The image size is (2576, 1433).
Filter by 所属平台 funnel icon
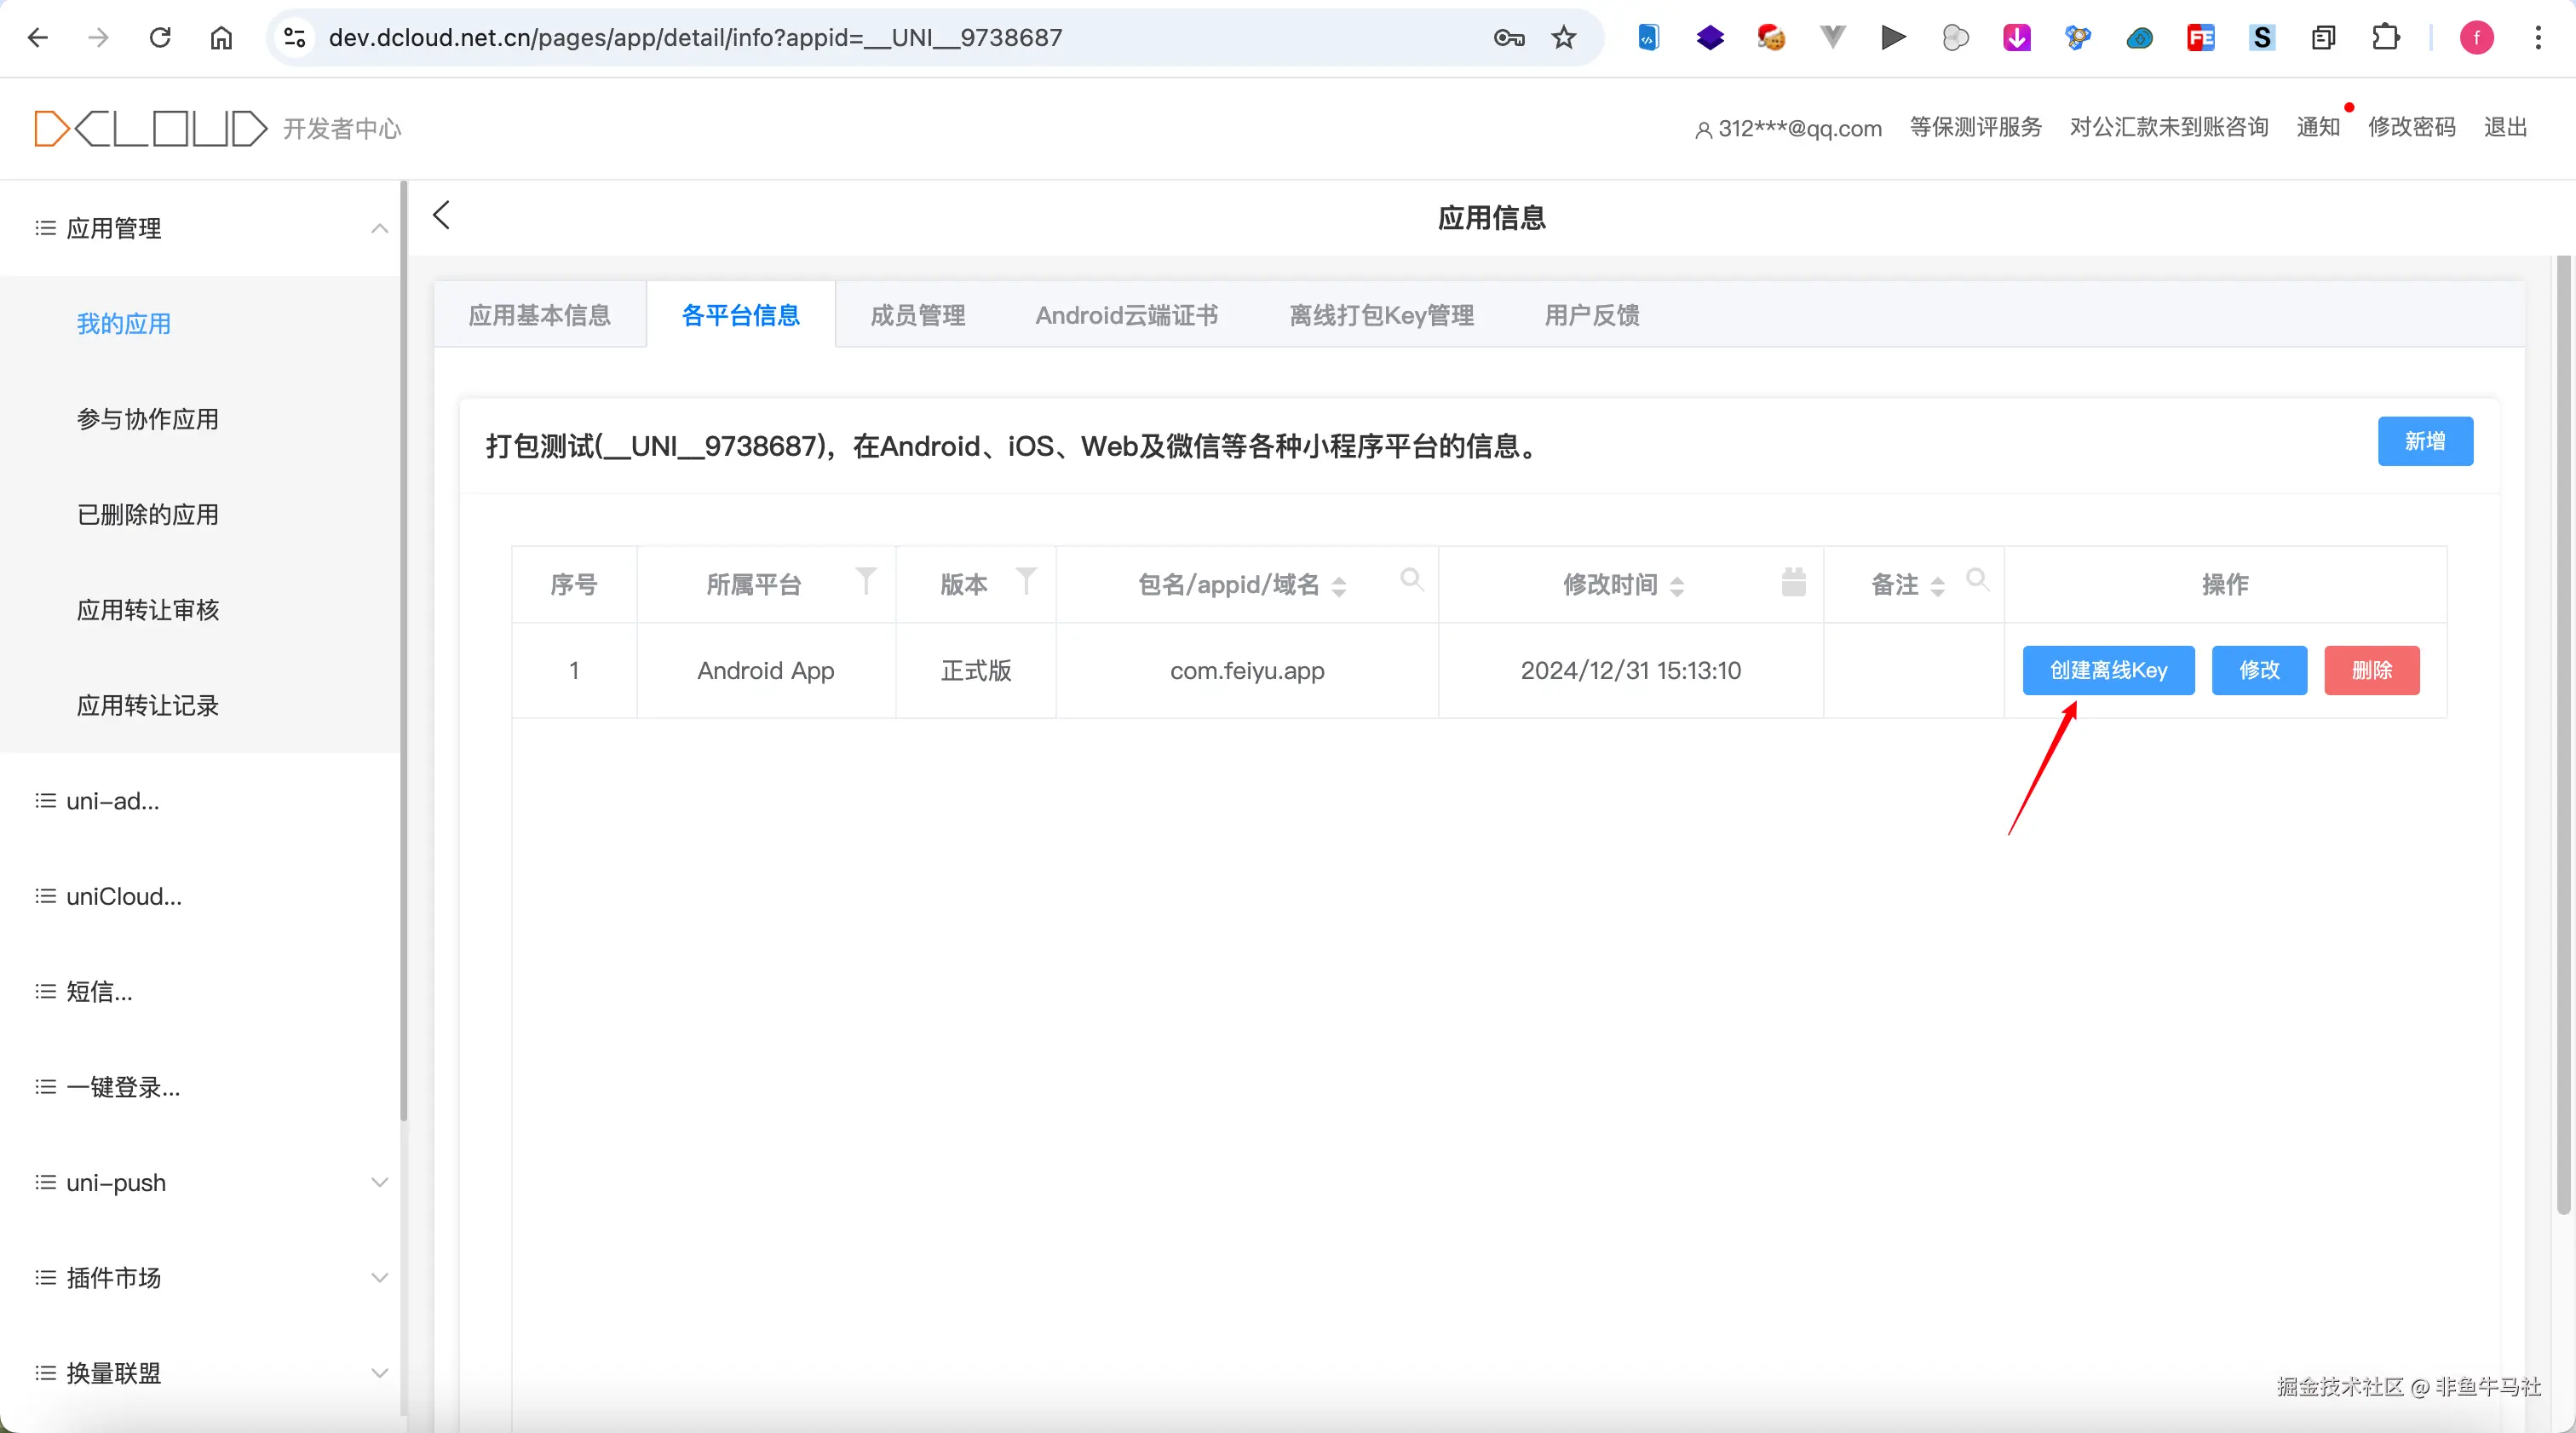[x=866, y=581]
